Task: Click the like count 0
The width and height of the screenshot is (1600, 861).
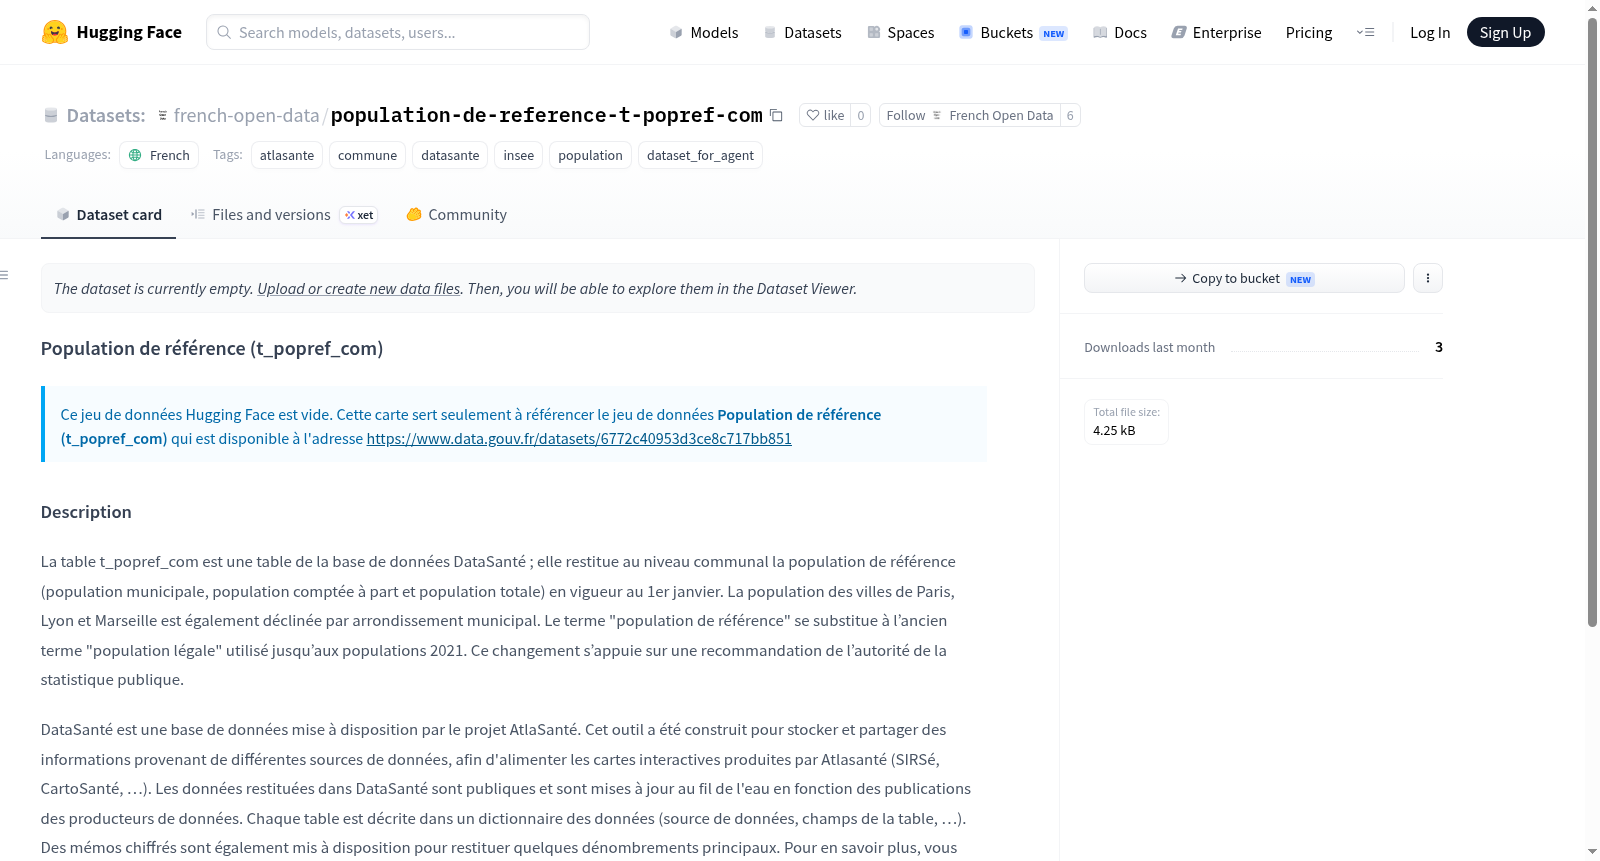Action: (x=861, y=115)
